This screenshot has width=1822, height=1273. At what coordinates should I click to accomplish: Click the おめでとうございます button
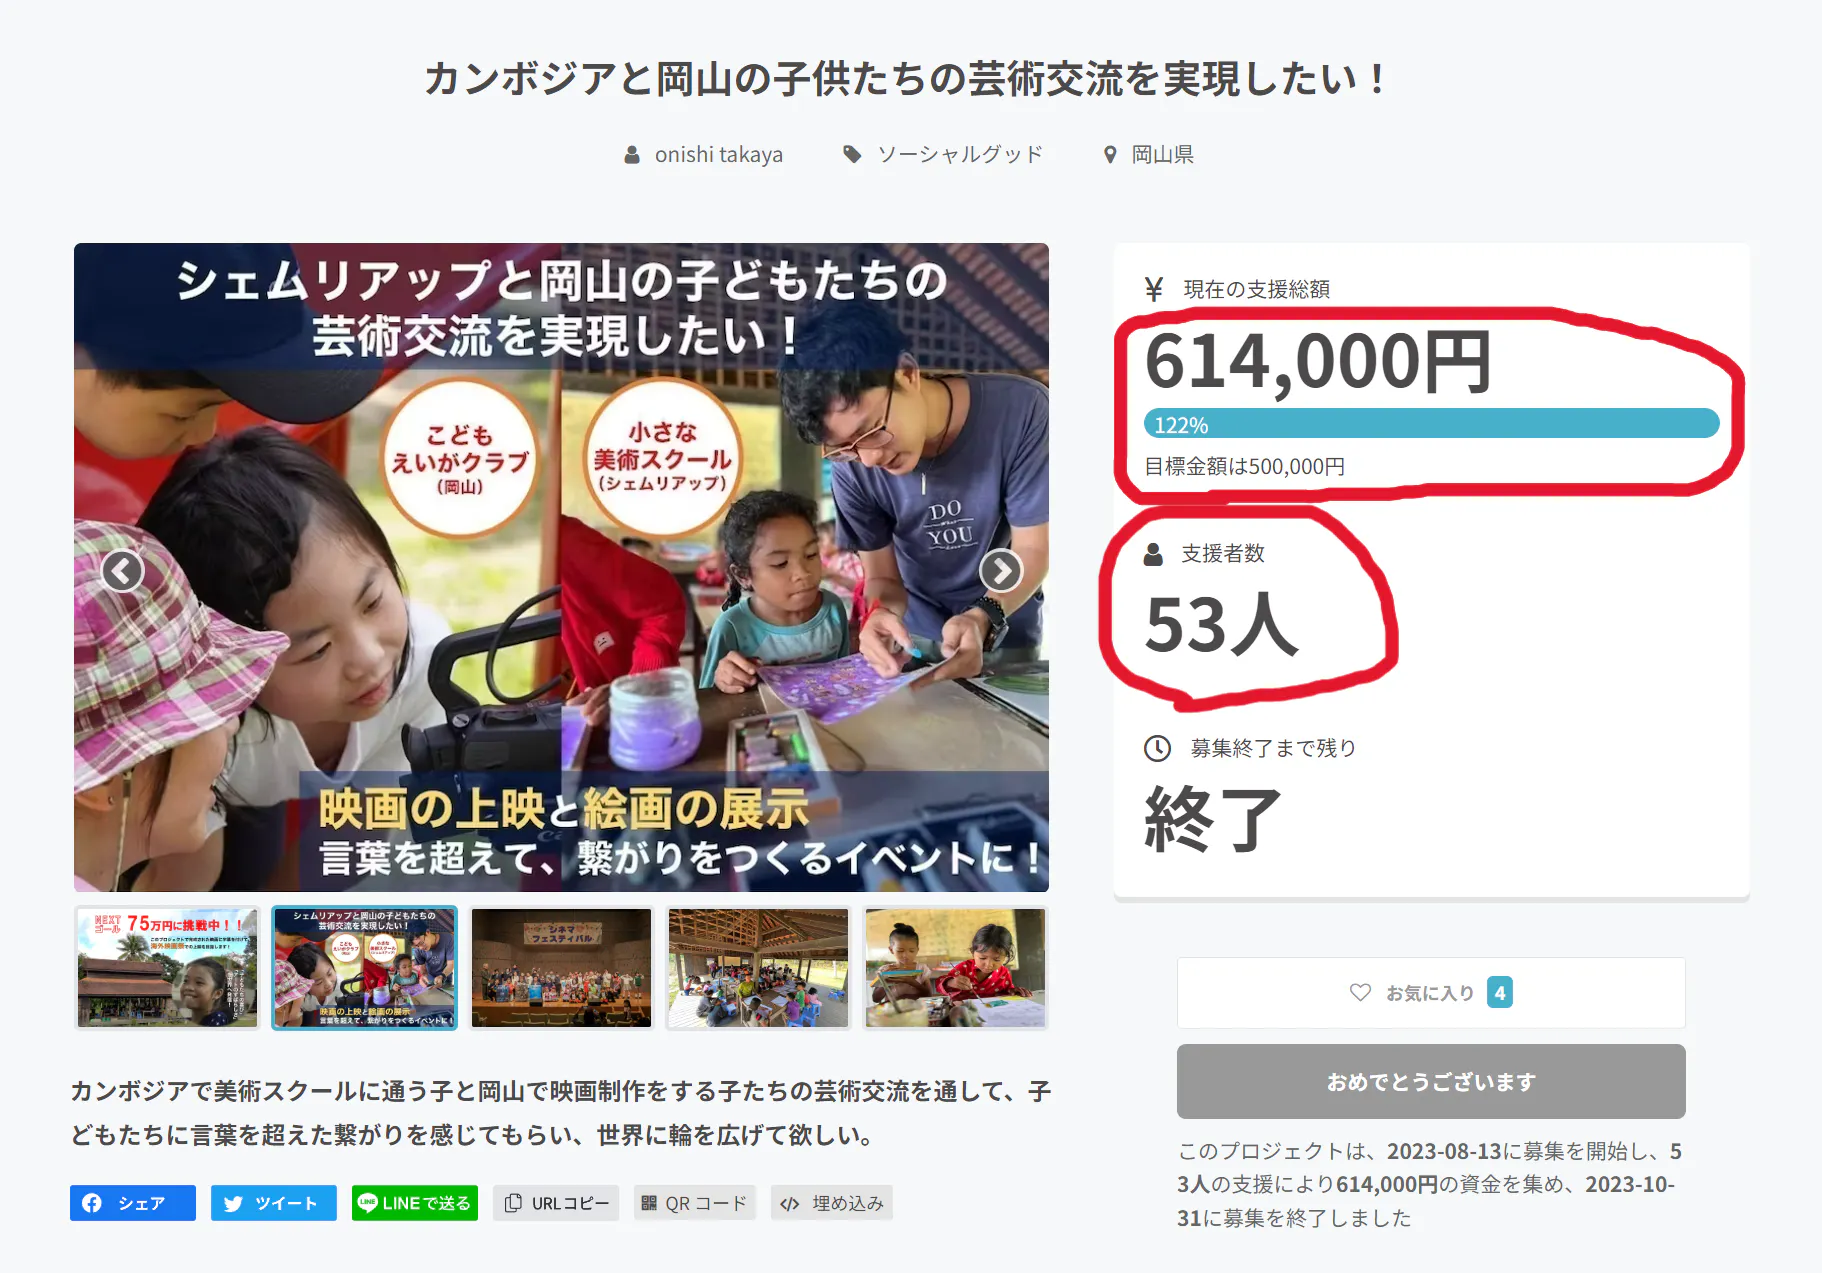(x=1430, y=1081)
